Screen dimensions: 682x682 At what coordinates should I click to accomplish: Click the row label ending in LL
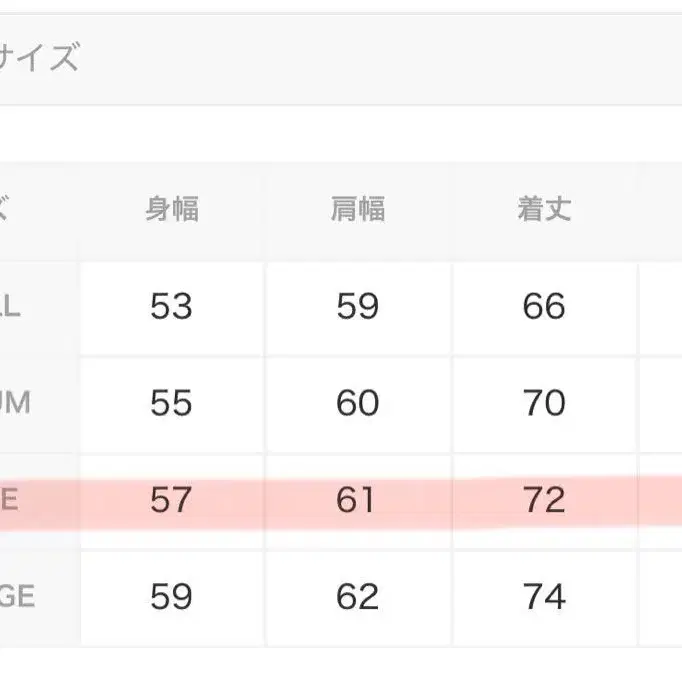12,307
